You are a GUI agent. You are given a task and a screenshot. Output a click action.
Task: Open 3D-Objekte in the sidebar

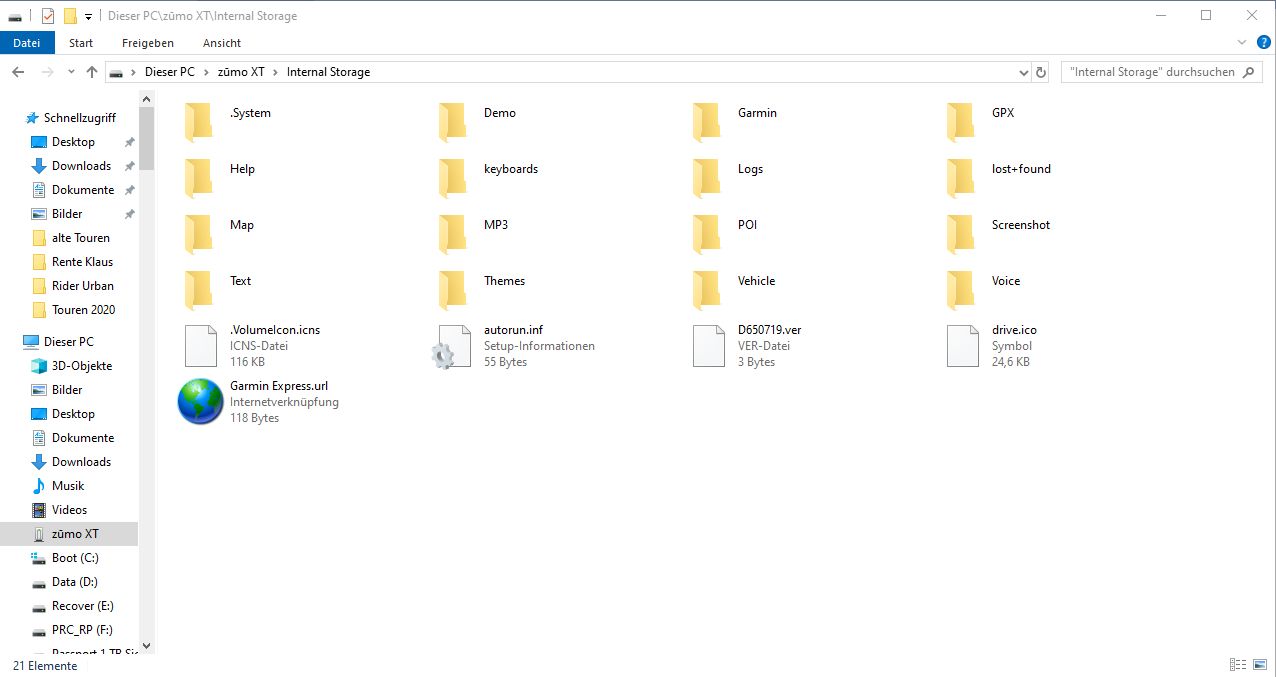coord(81,366)
